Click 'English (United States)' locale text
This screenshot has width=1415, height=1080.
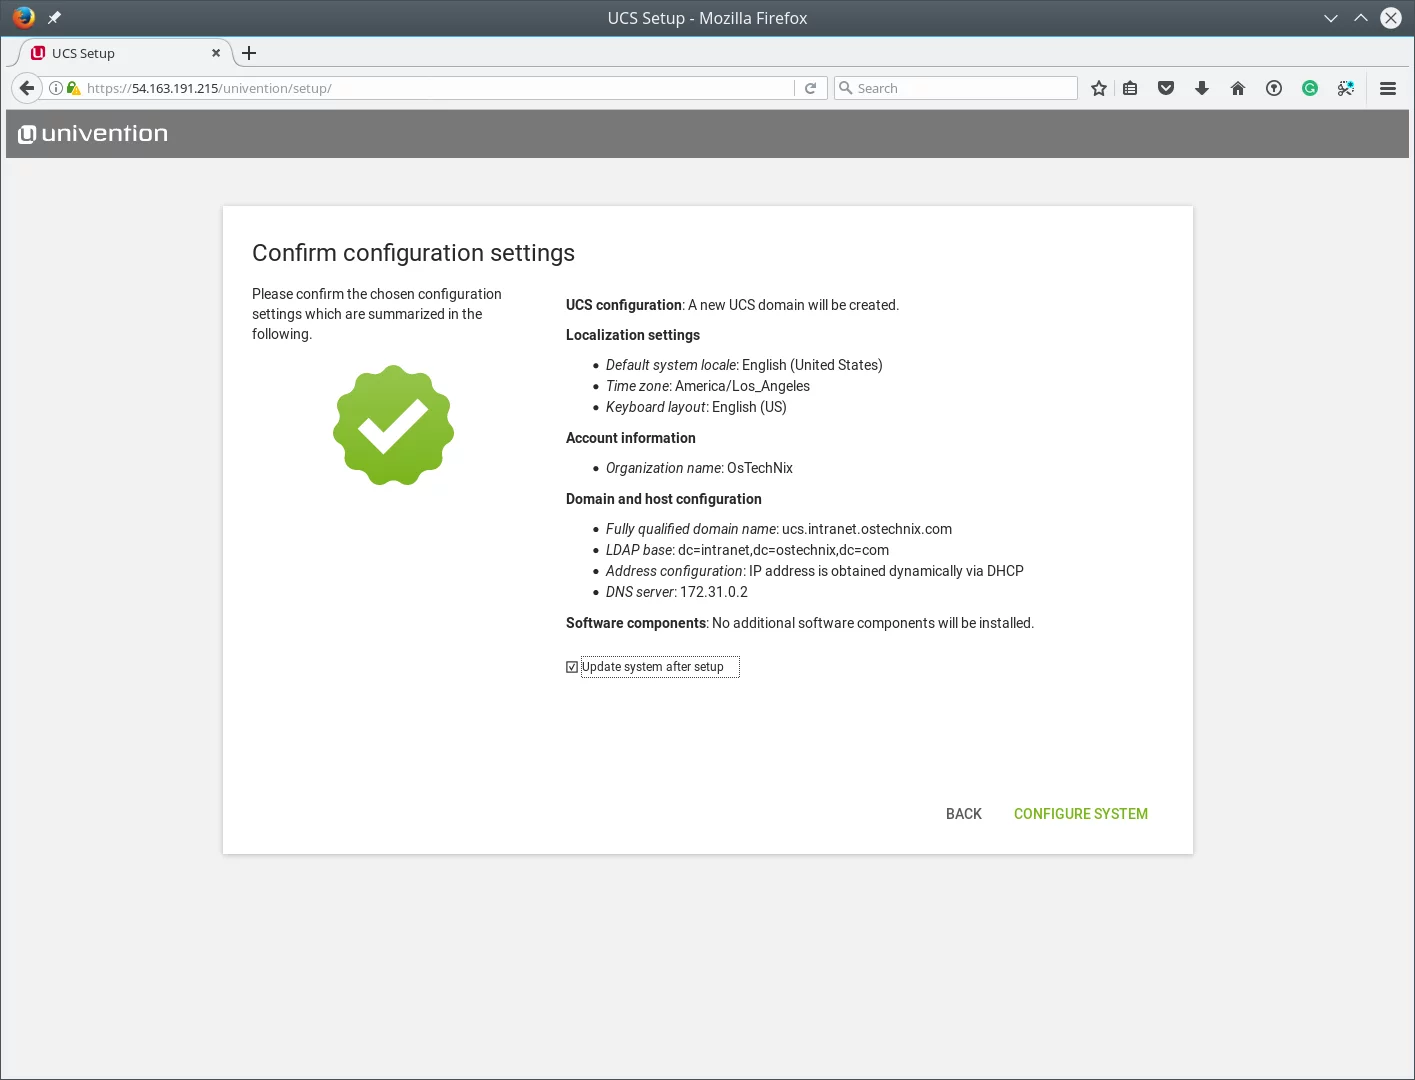[x=812, y=365]
